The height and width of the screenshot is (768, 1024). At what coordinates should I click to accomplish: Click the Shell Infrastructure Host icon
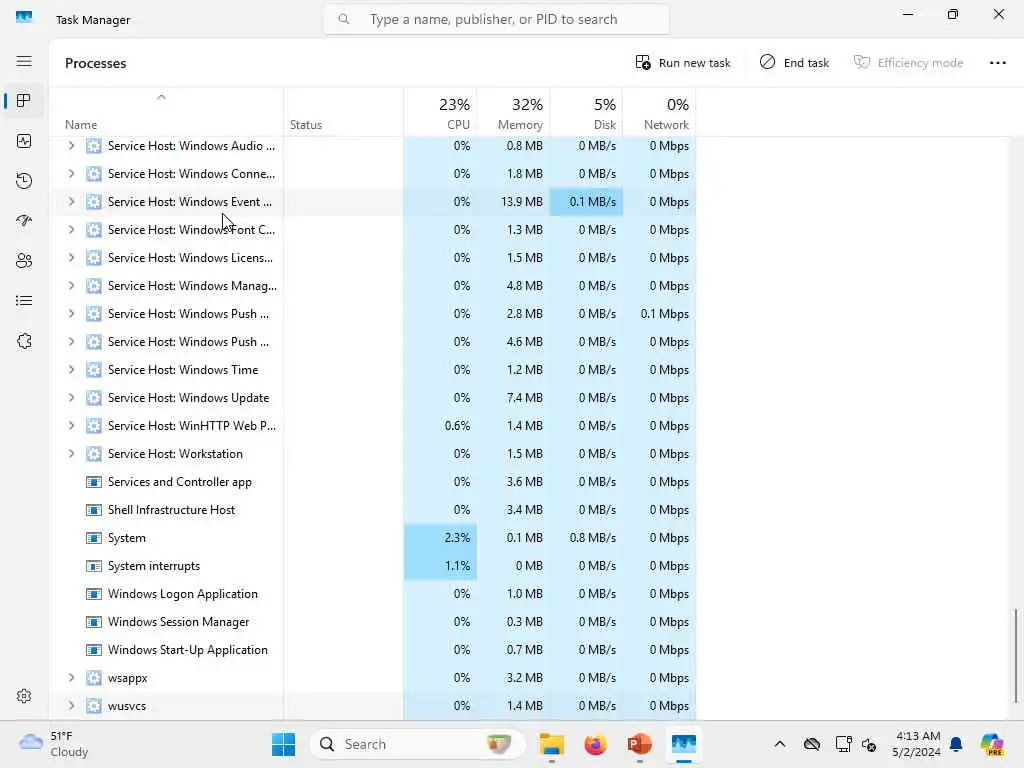point(94,510)
